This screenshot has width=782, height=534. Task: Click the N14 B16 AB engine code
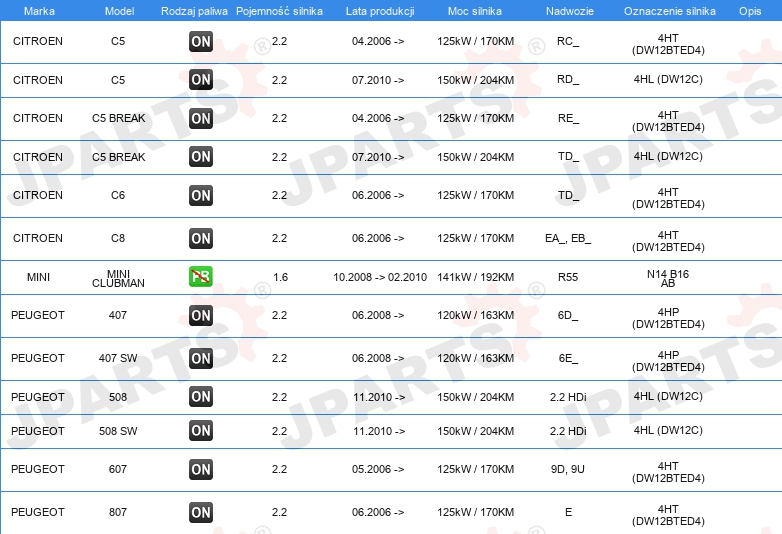pyautogui.click(x=668, y=279)
